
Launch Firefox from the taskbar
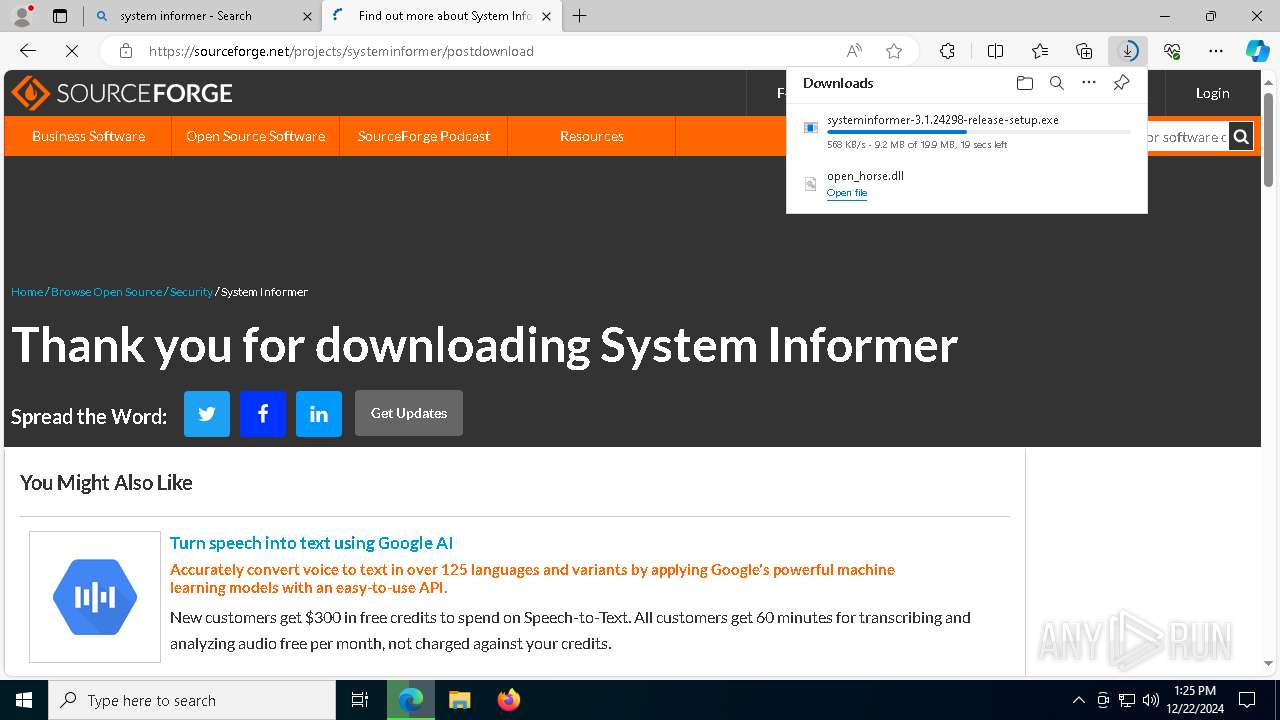click(x=508, y=700)
